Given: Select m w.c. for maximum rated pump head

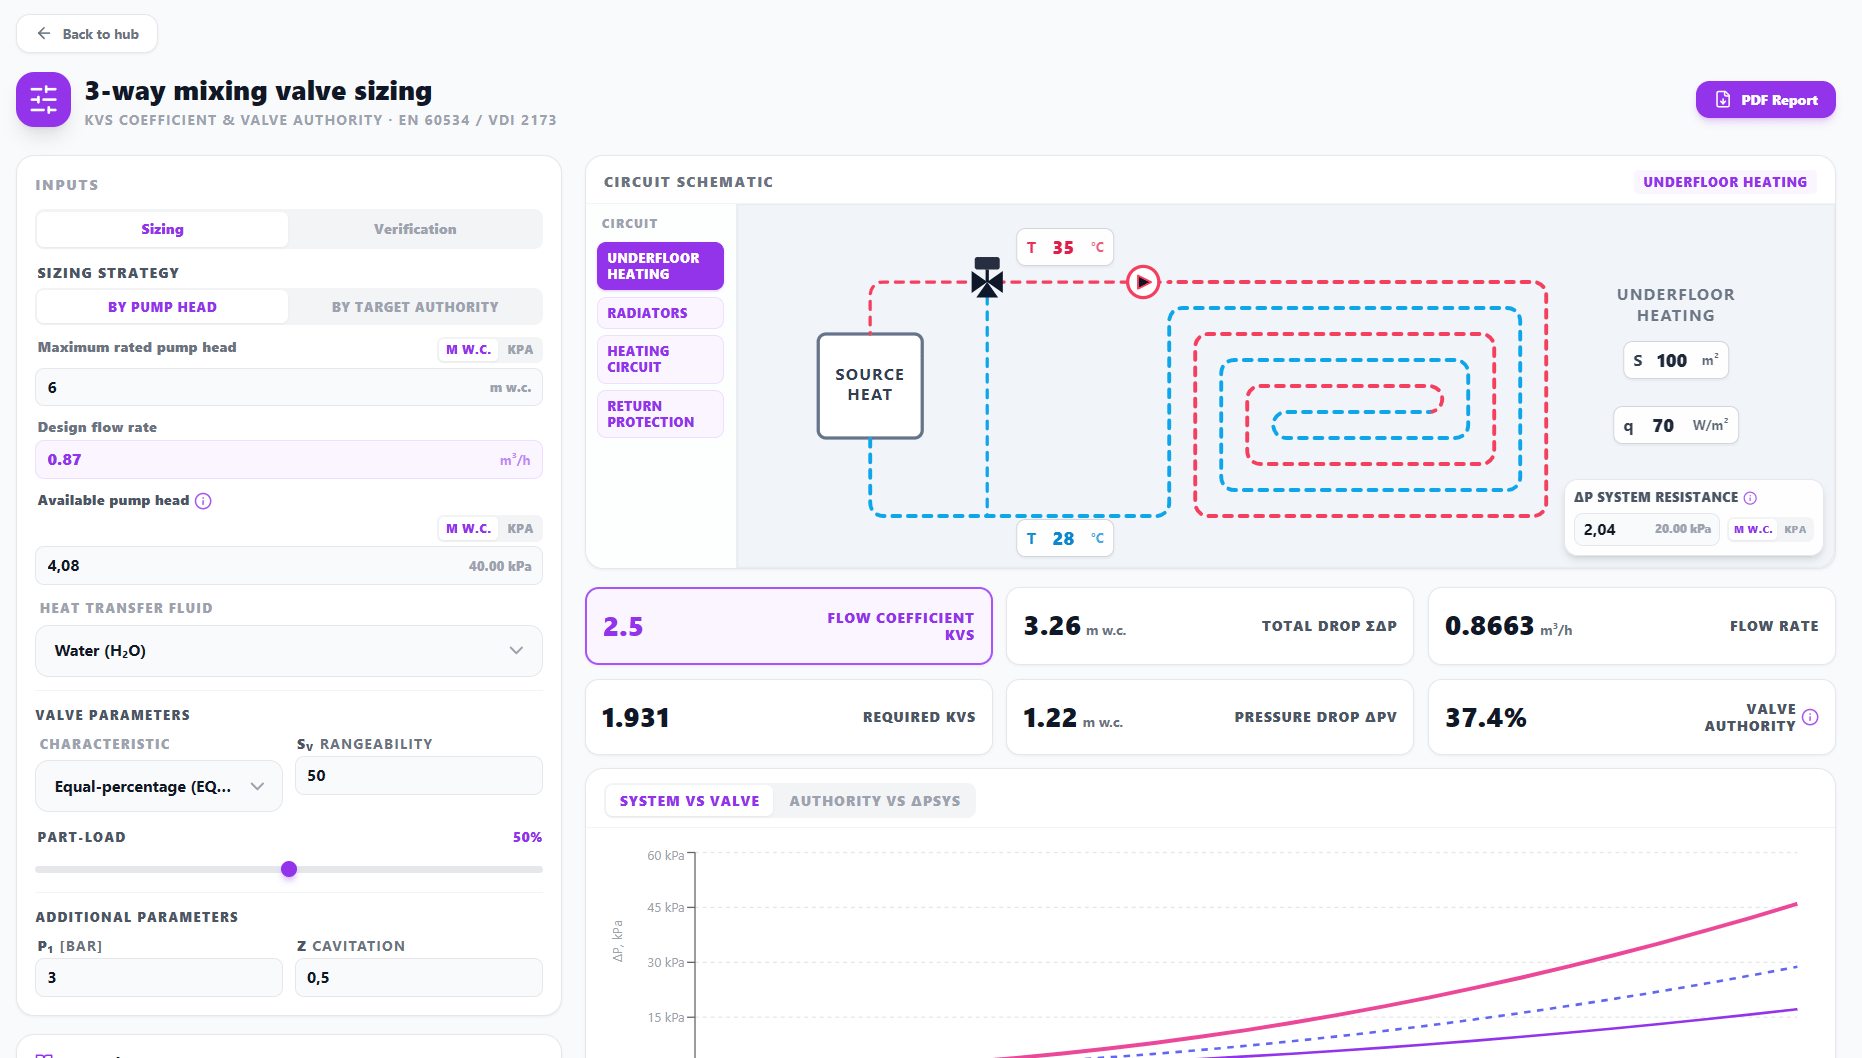Looking at the screenshot, I should [x=468, y=350].
